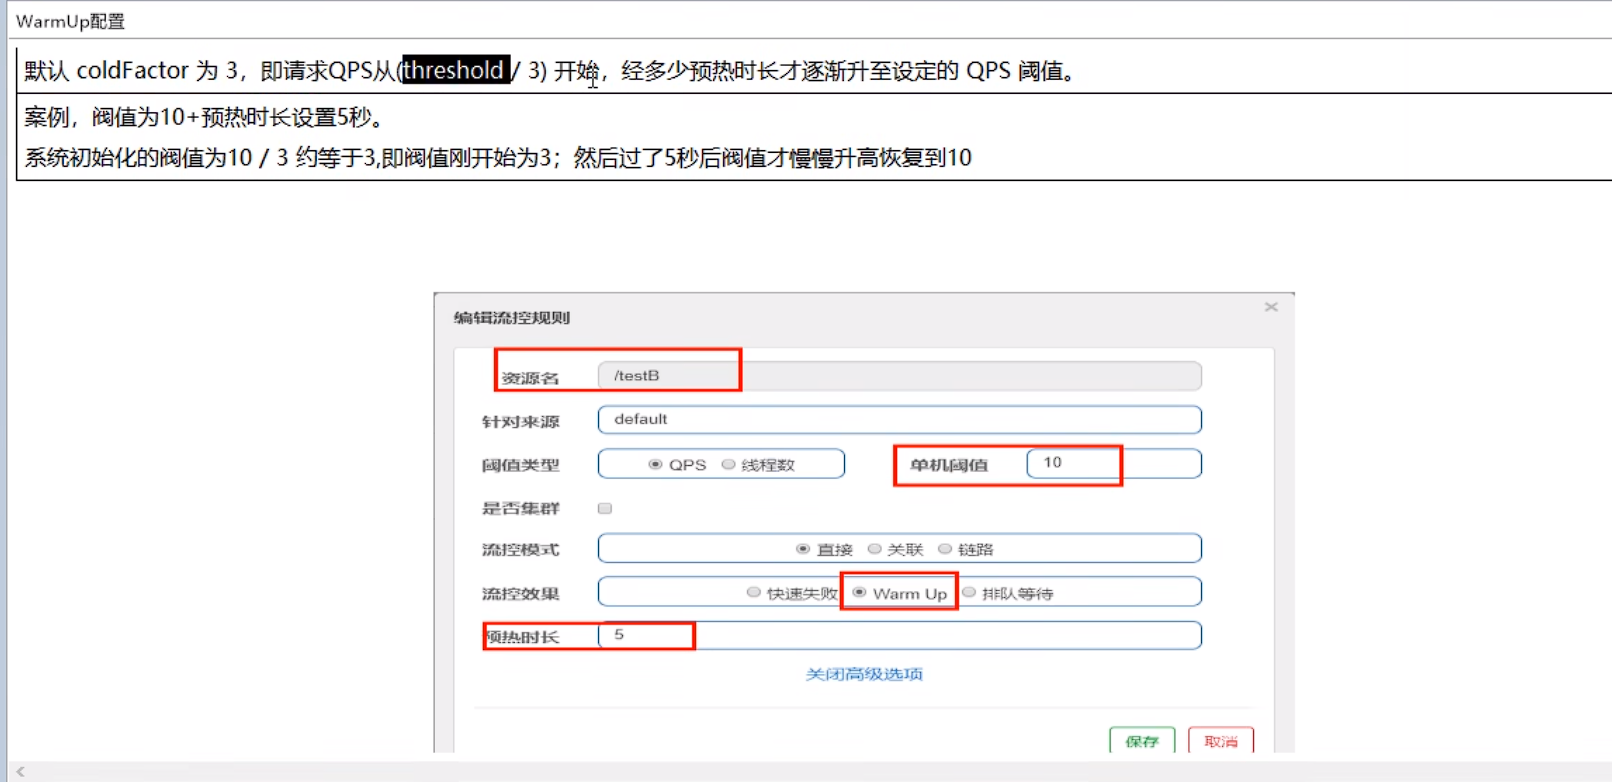Choose 链路 flow control mode
Screen dimensions: 1612x782
click(944, 549)
